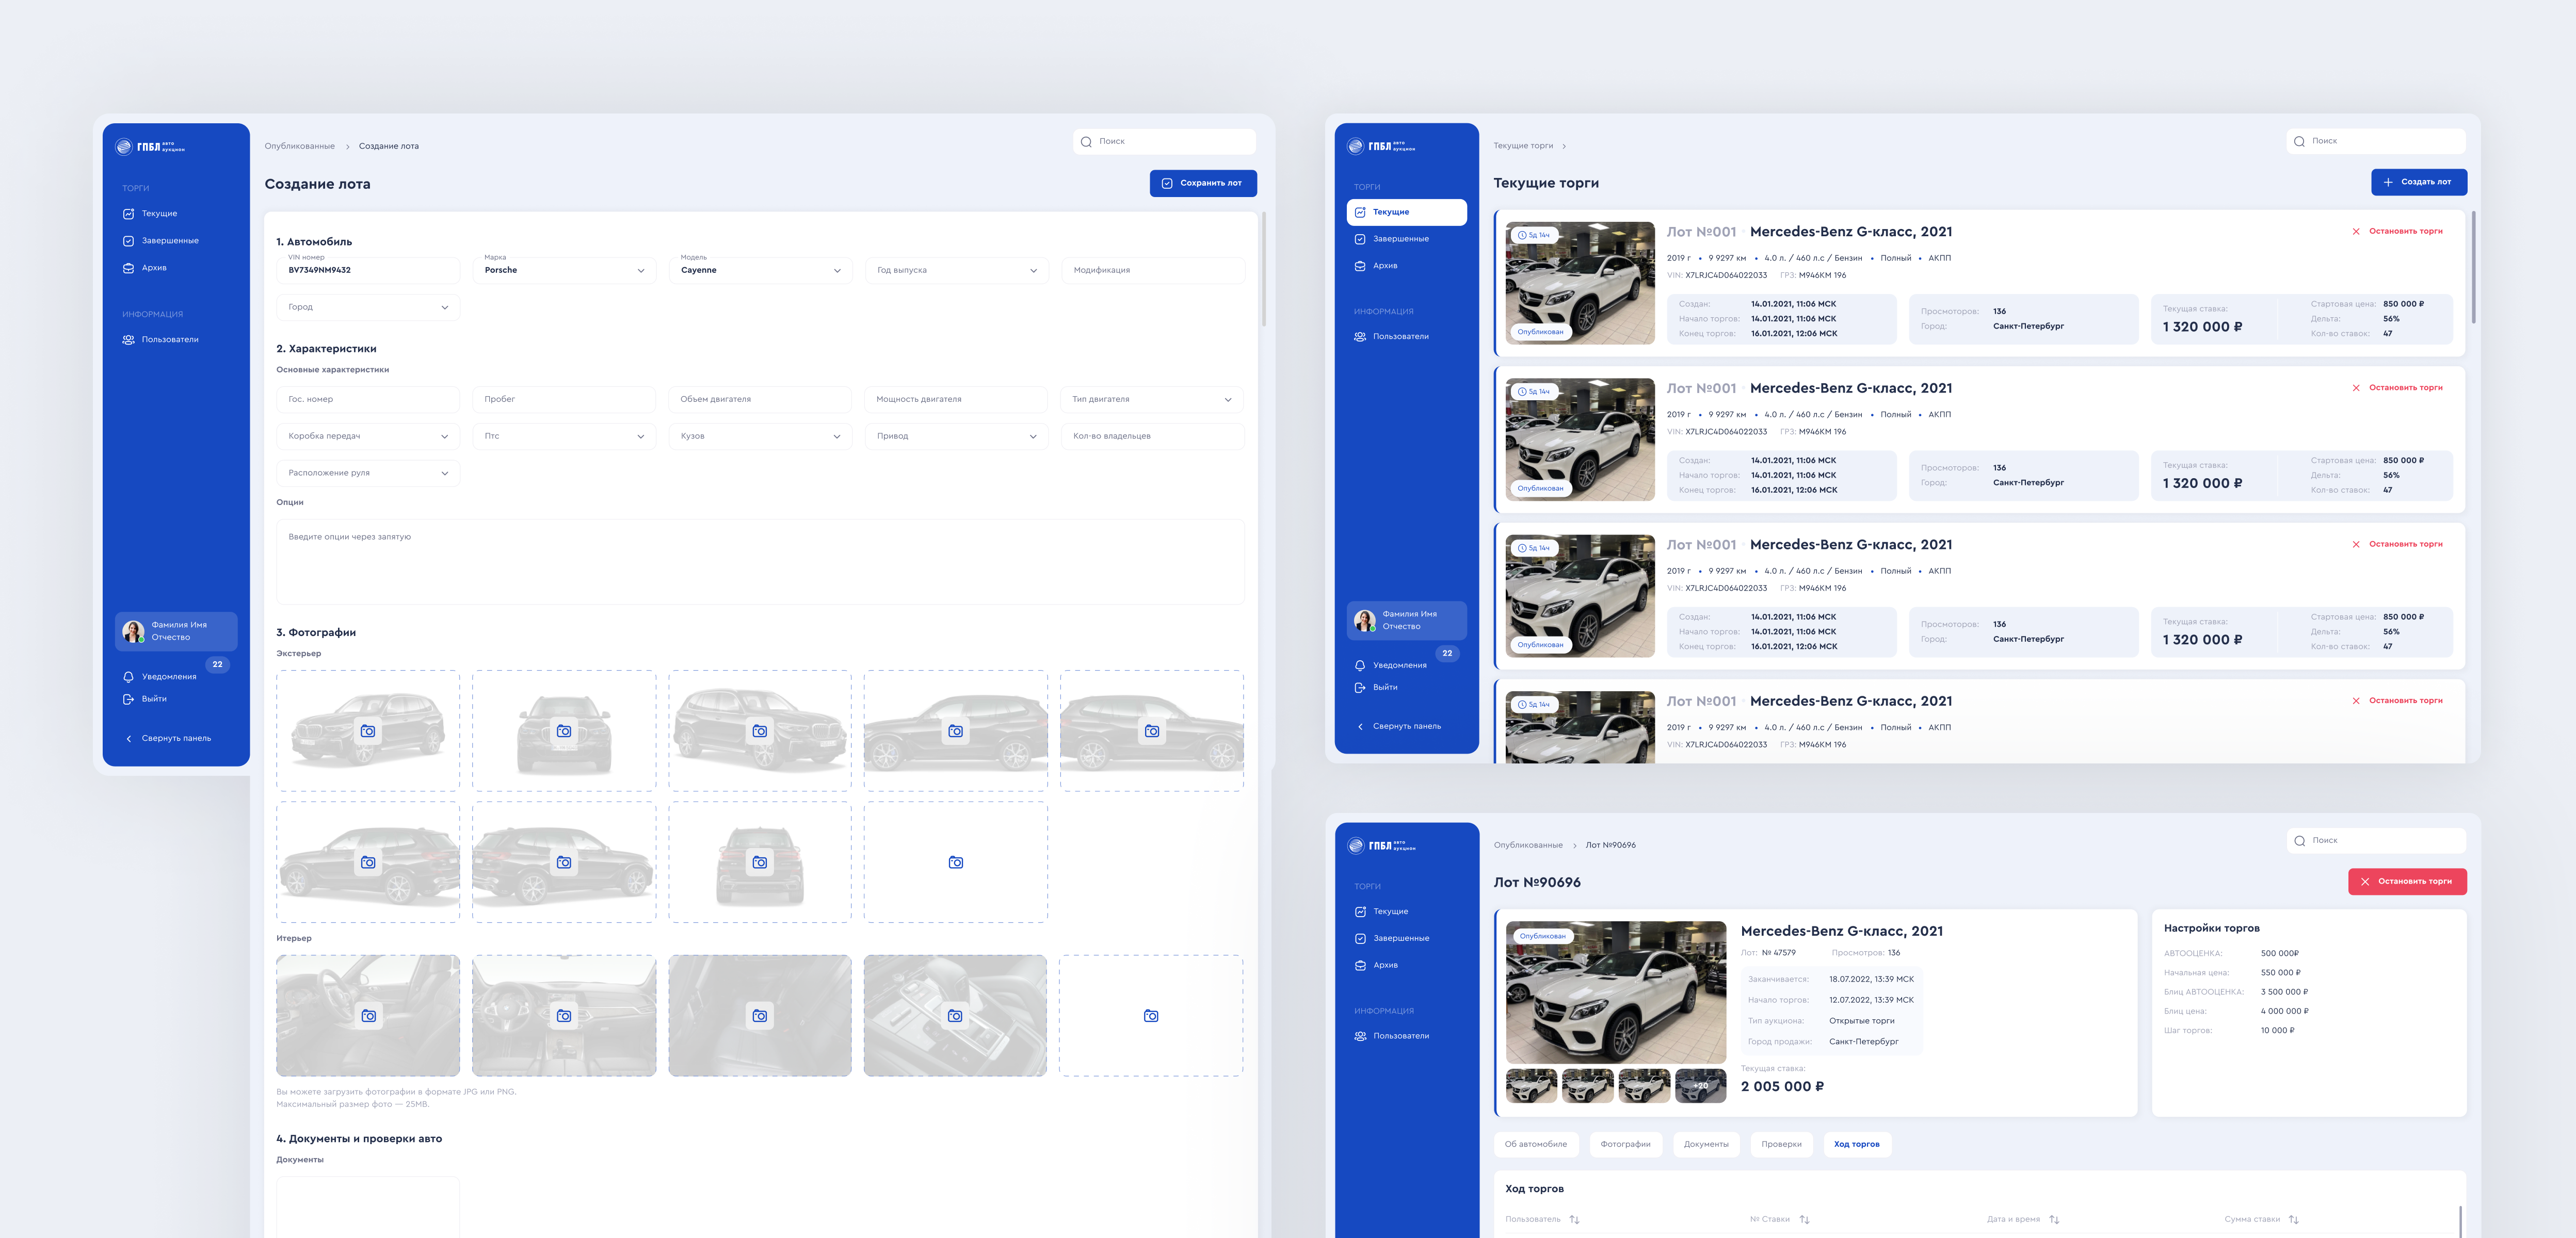Click the Пробег input field
The width and height of the screenshot is (2576, 1238).
(564, 399)
